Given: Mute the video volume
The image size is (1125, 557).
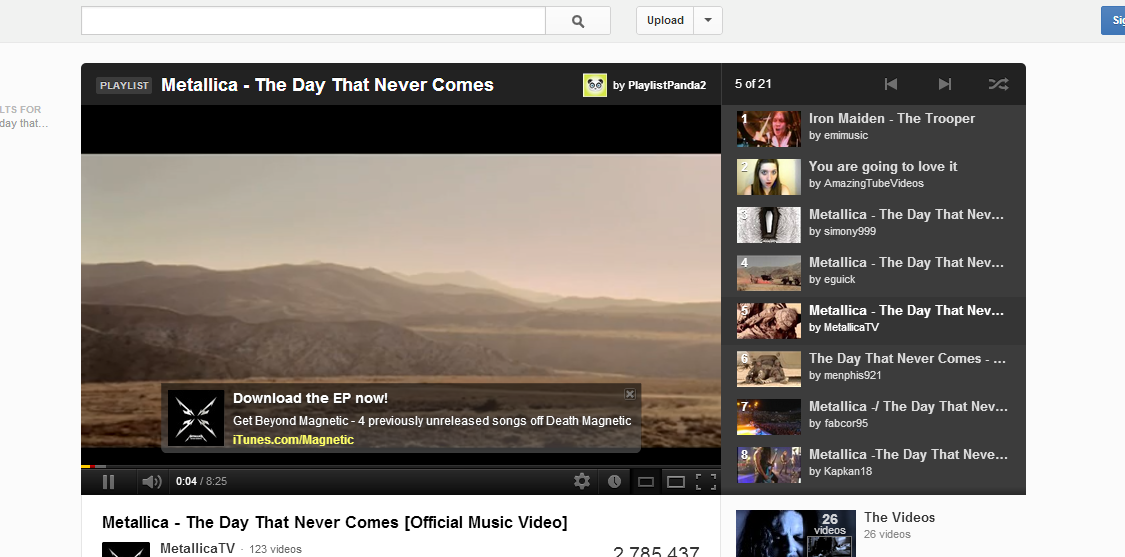Looking at the screenshot, I should point(151,482).
